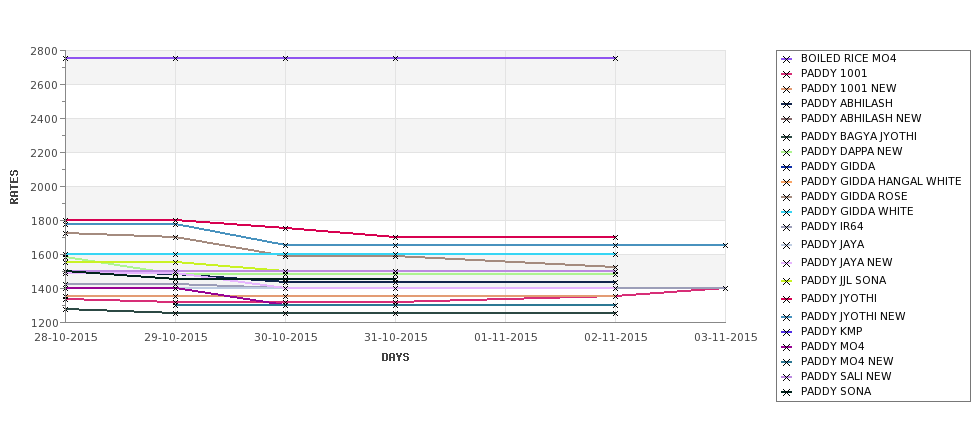Click the 02-11-2015 x-axis date label
Viewport: 975px width, 429px height.
tap(615, 338)
